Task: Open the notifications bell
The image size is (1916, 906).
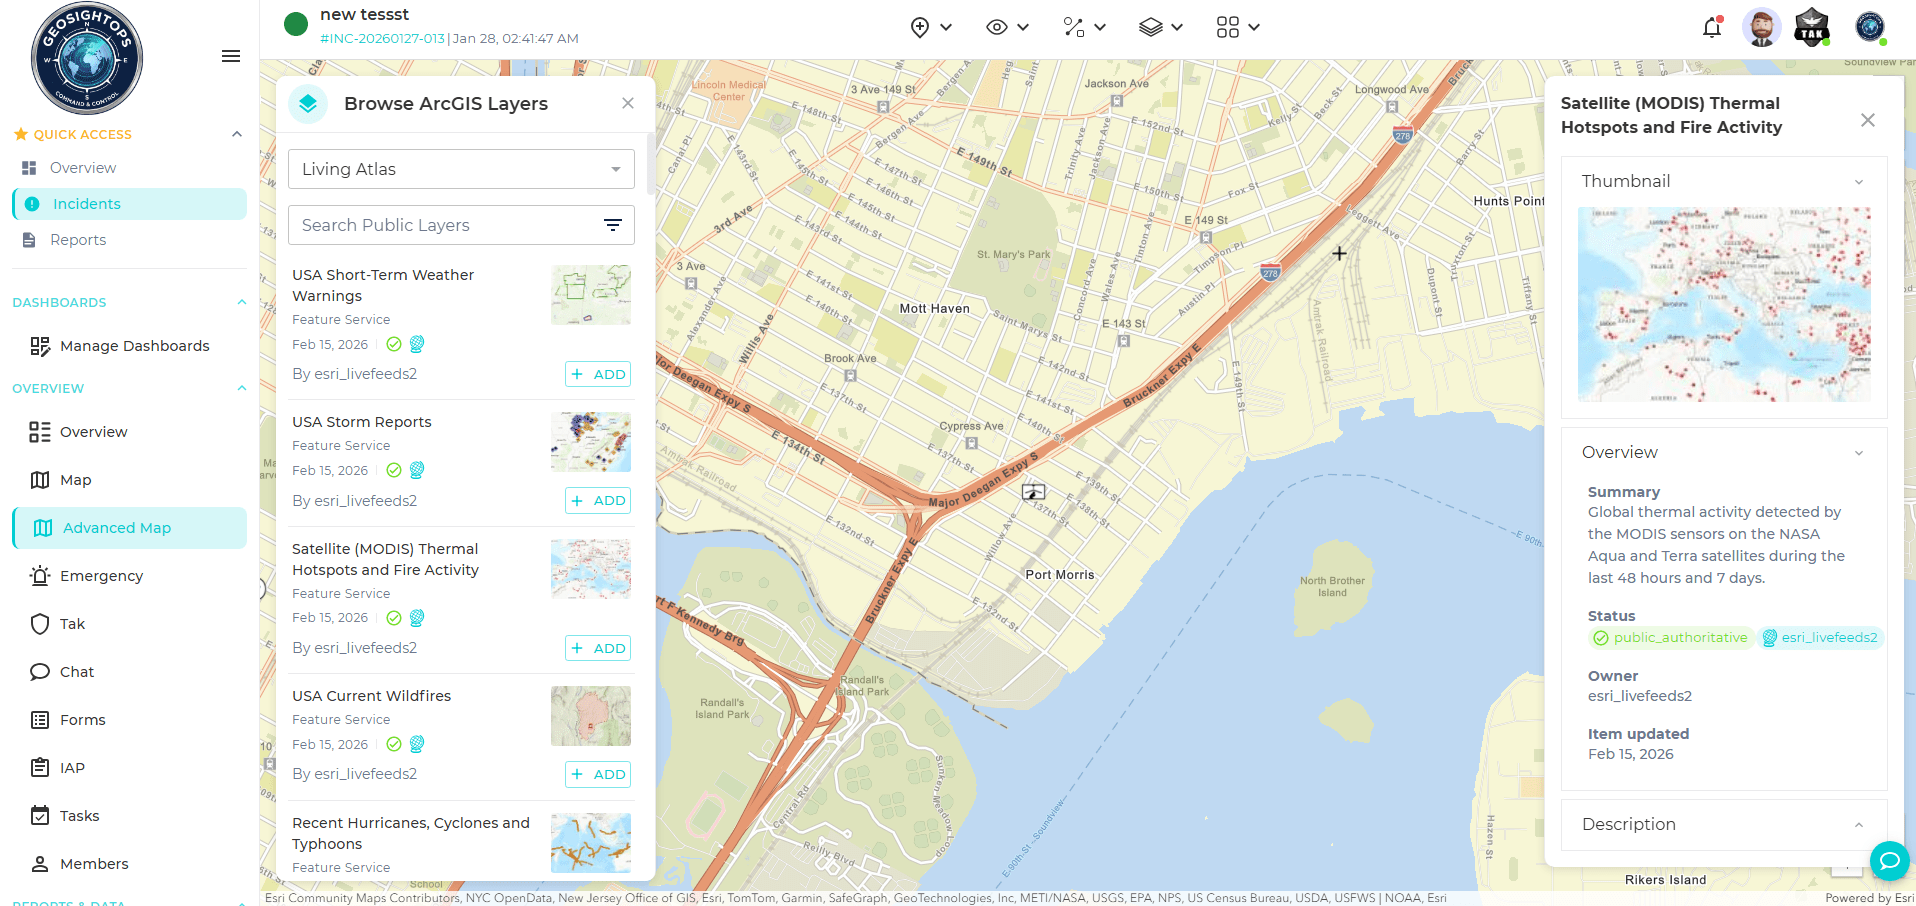Action: 1711,28
